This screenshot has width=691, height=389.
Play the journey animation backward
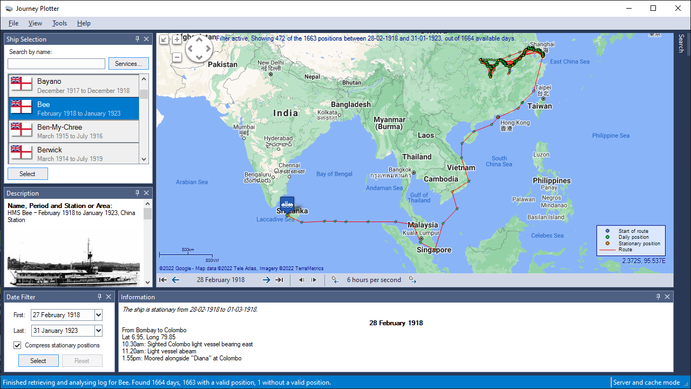(x=301, y=280)
